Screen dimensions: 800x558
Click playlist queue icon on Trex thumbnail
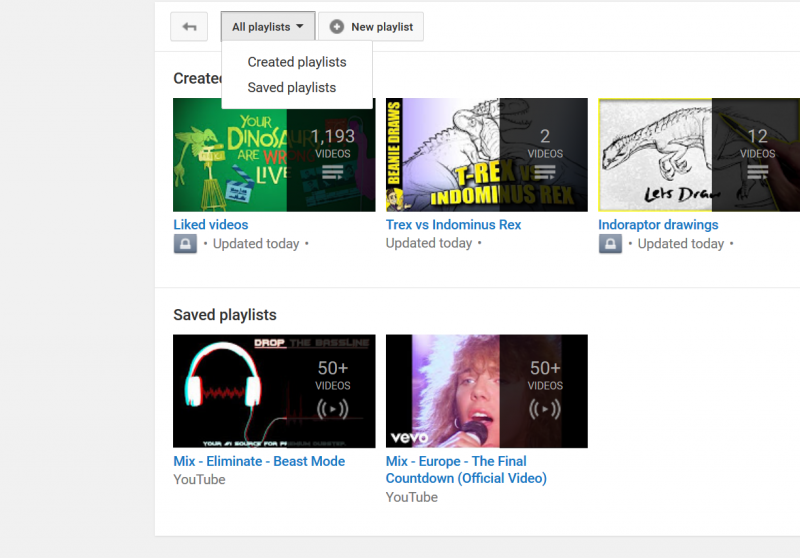(545, 174)
